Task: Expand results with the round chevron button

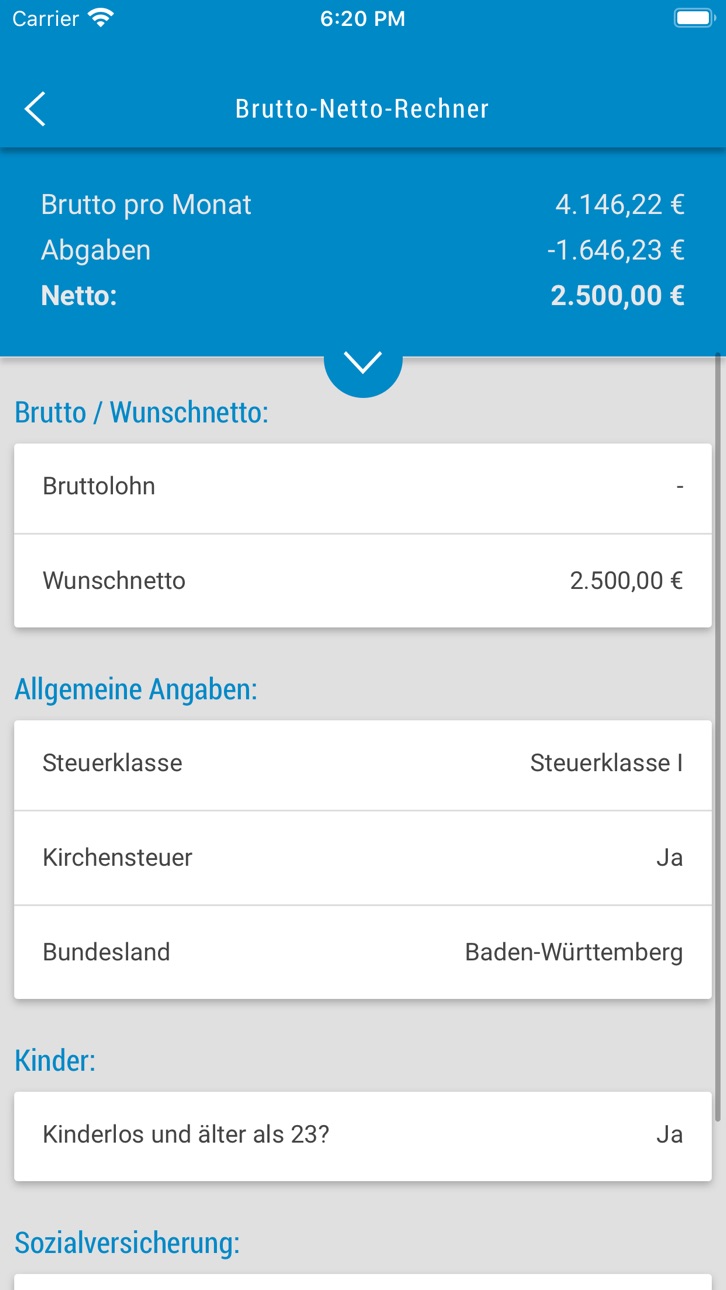Action: tap(363, 361)
